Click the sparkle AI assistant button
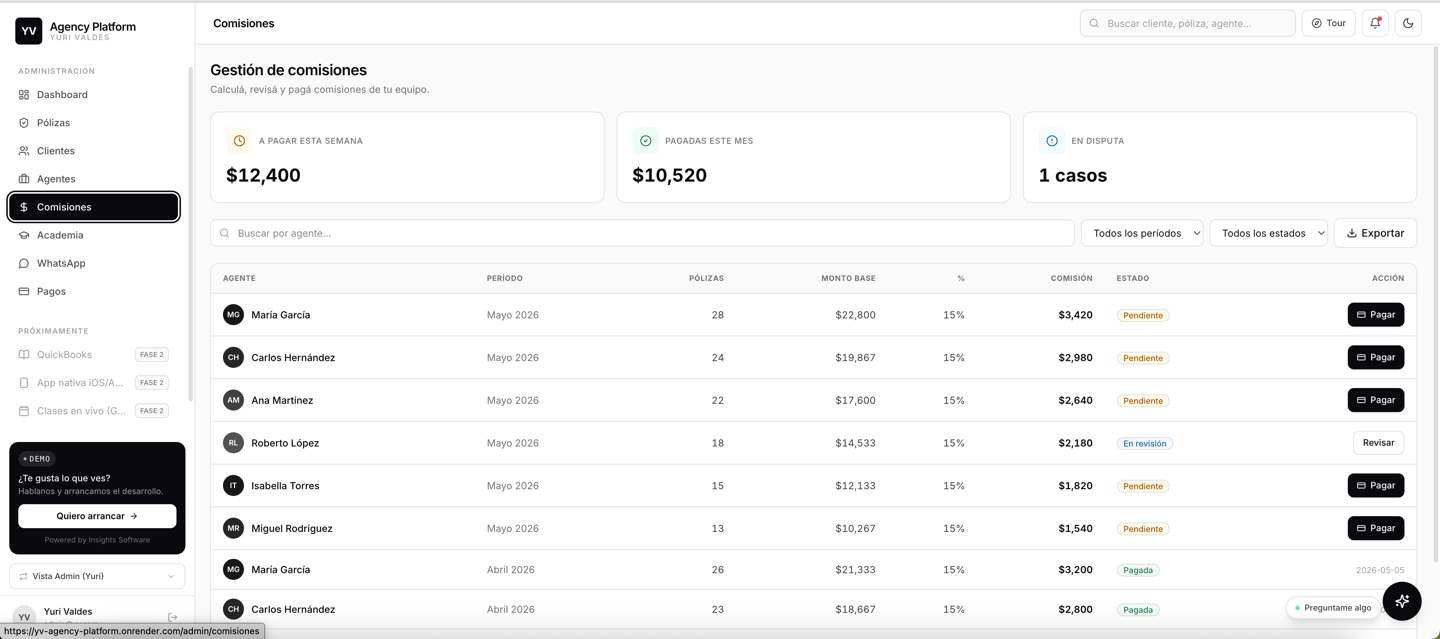Image resolution: width=1440 pixels, height=639 pixels. [1402, 601]
